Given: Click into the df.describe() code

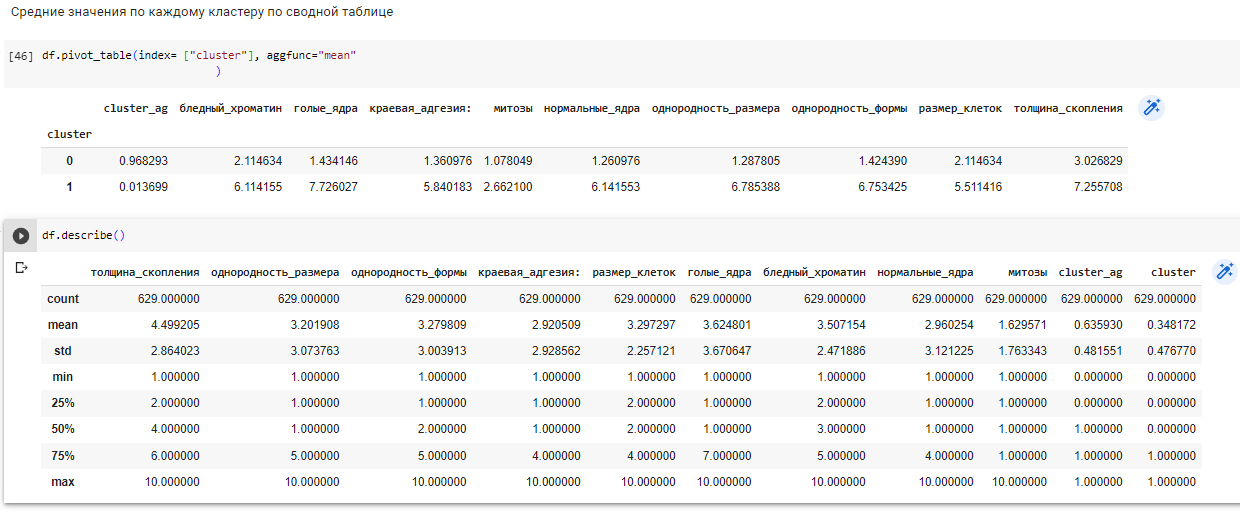Looking at the screenshot, I should click(83, 236).
